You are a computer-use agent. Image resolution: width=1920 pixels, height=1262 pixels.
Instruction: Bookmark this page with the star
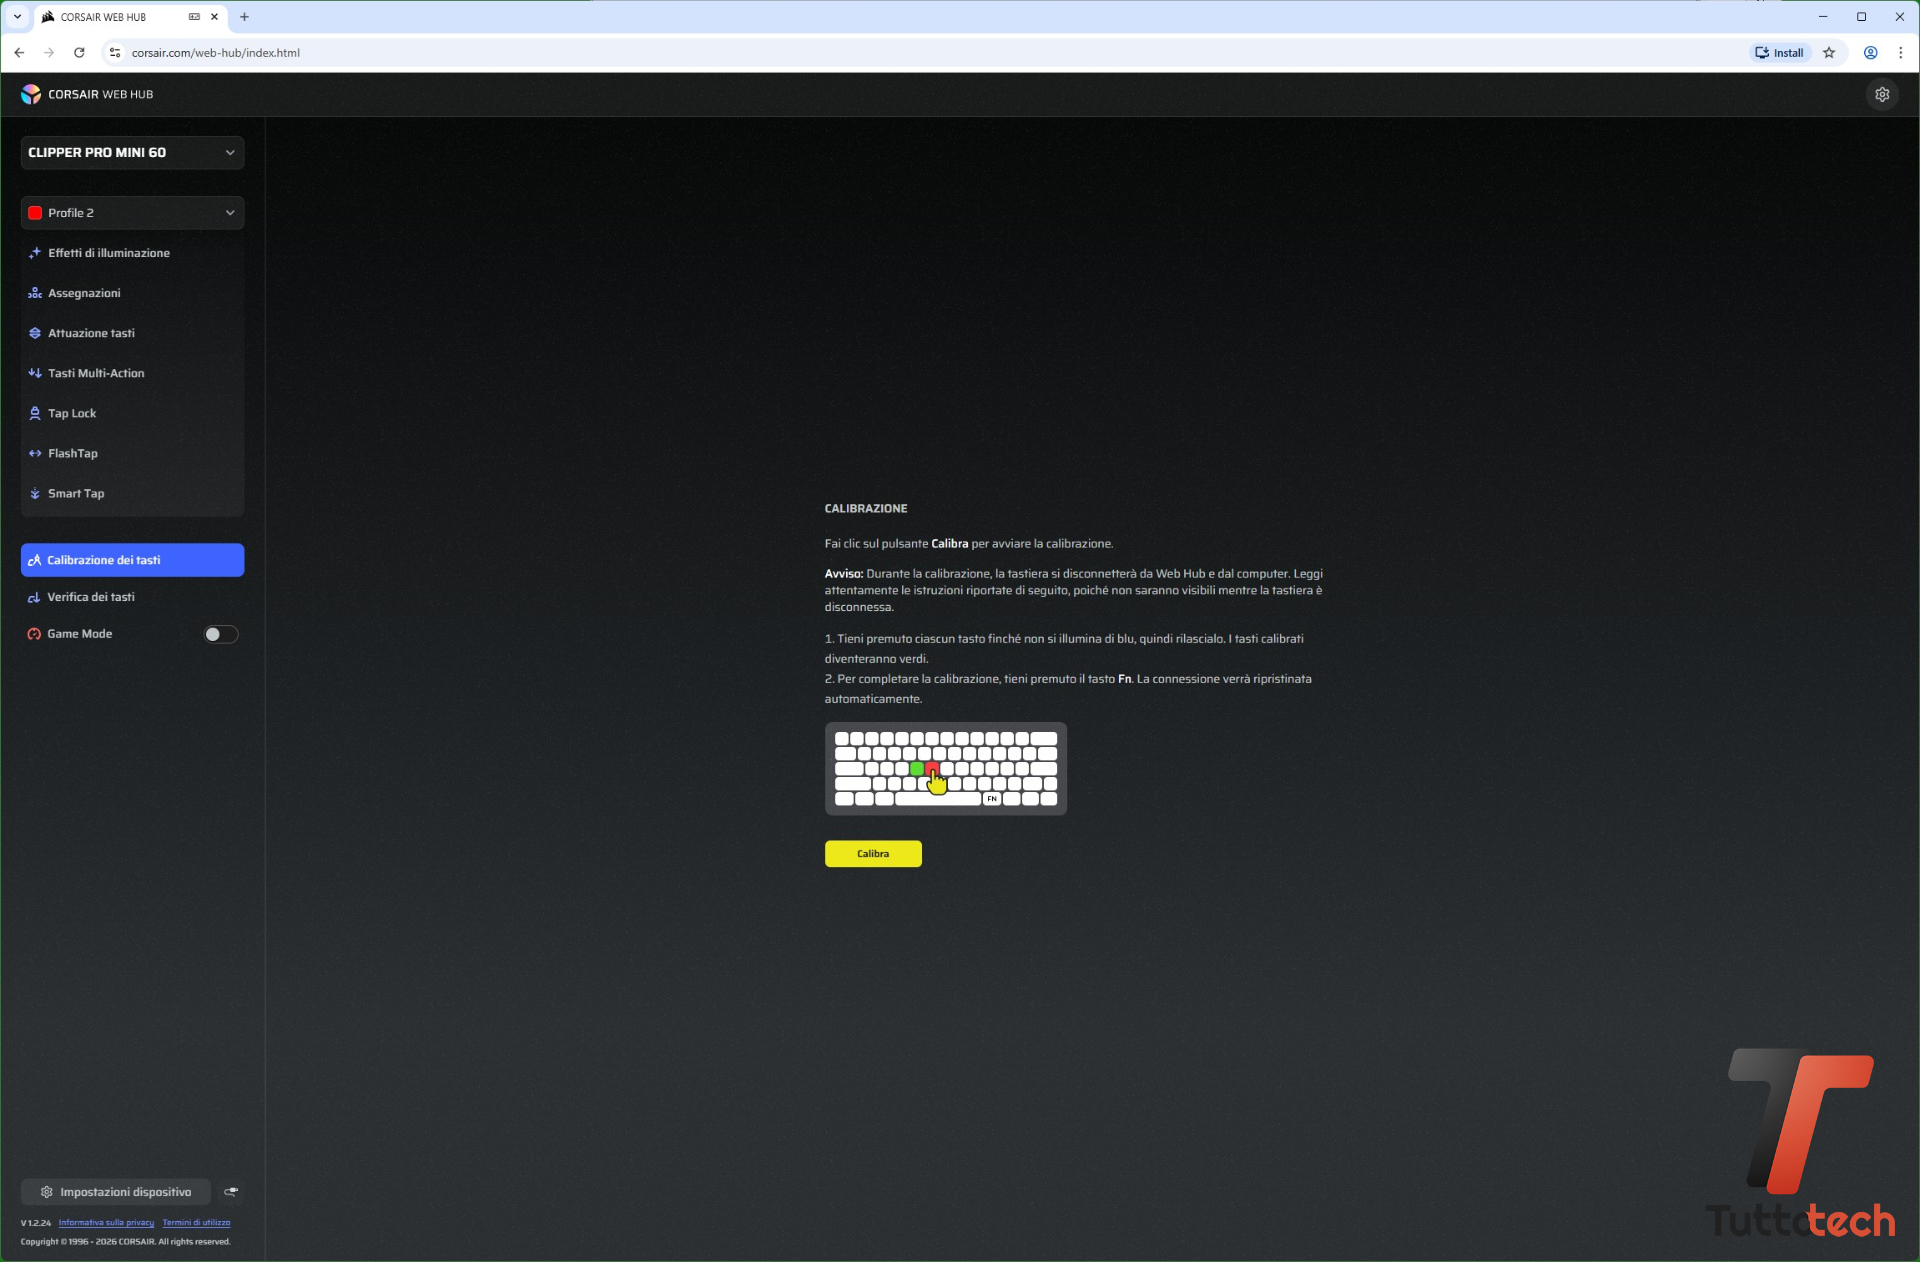click(1829, 53)
